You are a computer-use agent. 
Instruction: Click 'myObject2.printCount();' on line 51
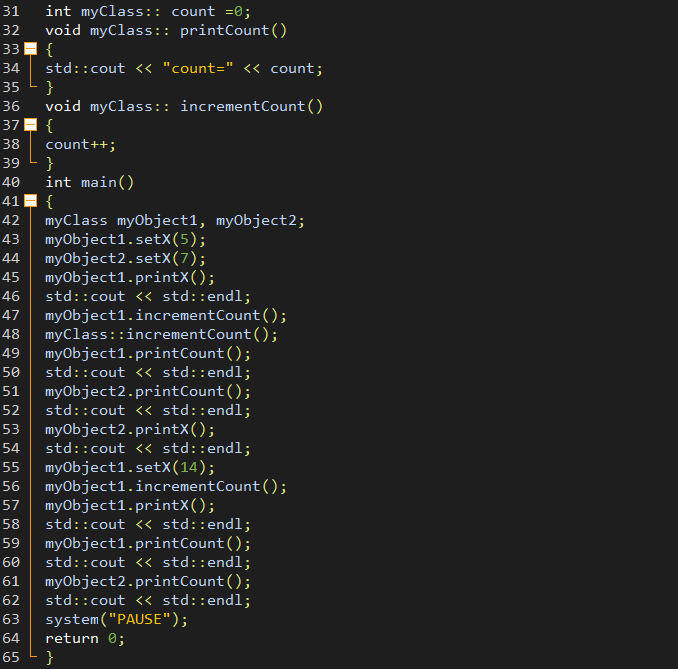coord(148,392)
